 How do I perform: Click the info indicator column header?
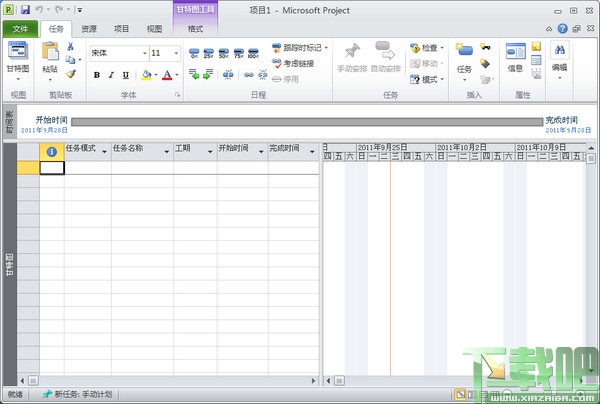point(52,152)
